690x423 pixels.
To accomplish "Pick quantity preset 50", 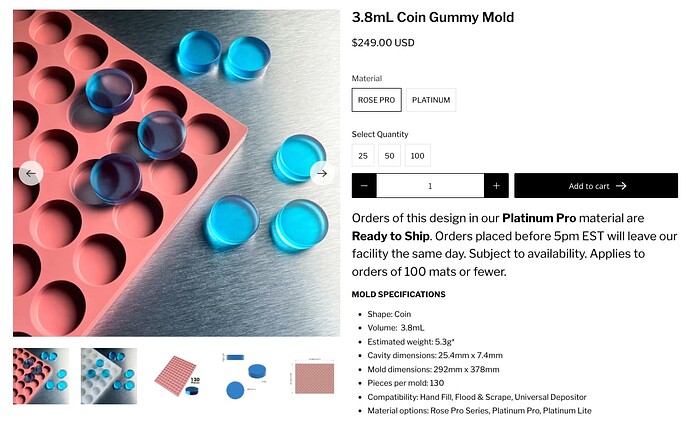I will pyautogui.click(x=389, y=156).
